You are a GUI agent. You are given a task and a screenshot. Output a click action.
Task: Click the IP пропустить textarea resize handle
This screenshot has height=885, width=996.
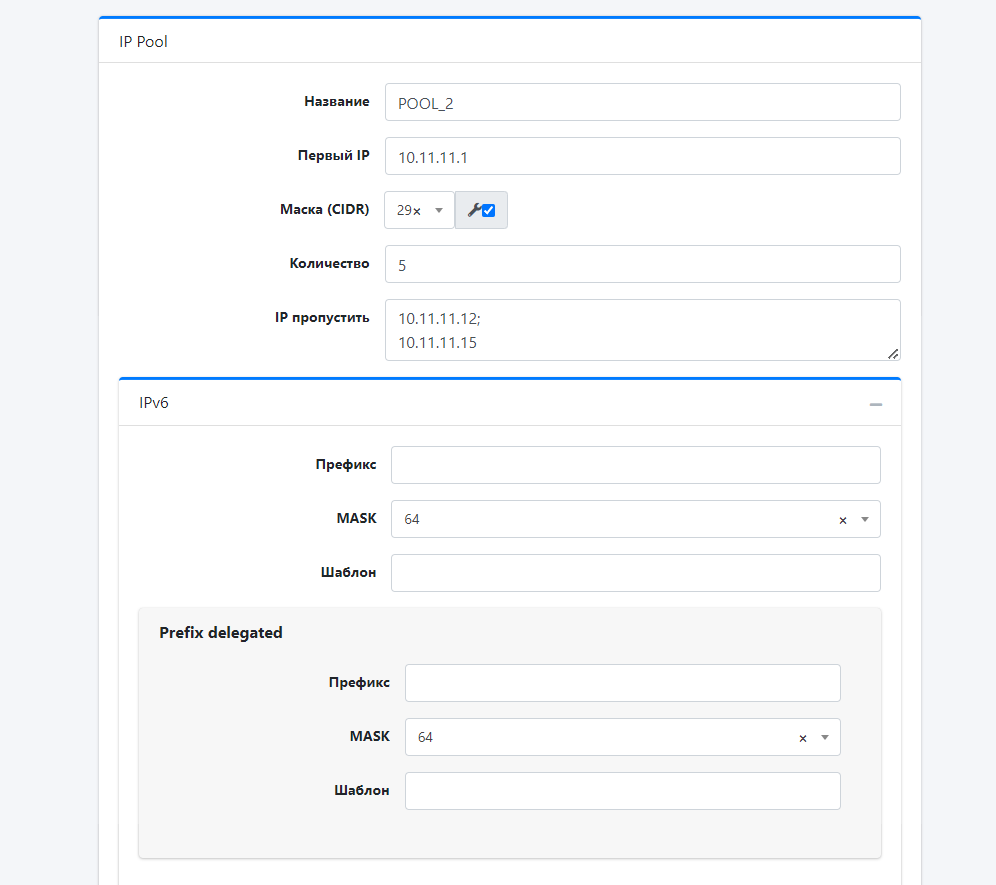pyautogui.click(x=893, y=353)
